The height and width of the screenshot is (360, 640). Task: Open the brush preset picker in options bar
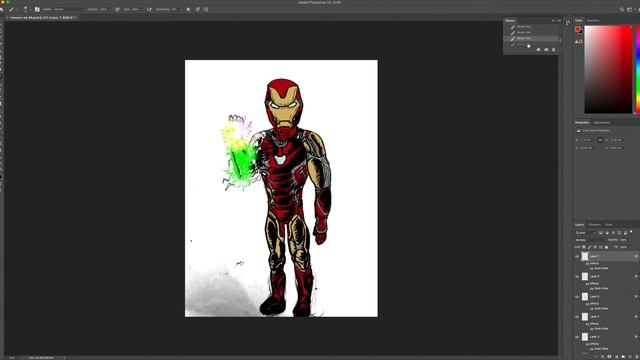[27, 9]
